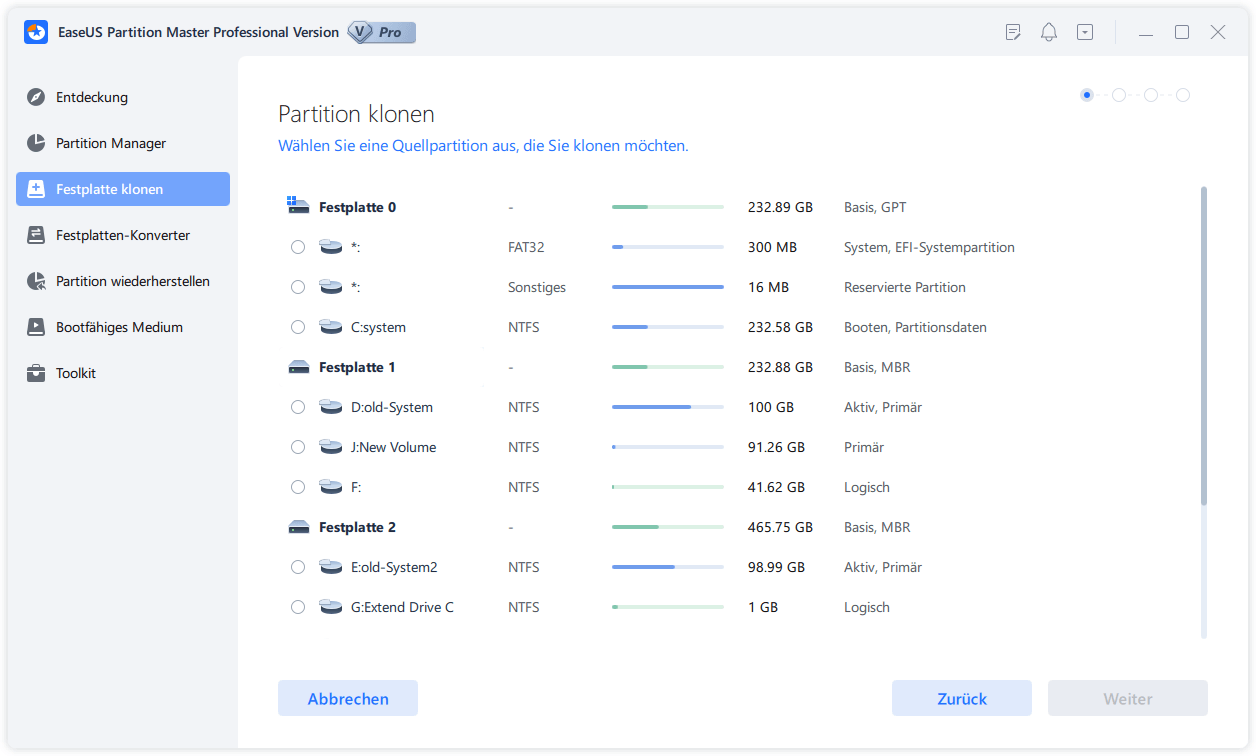Click the Festplatte 0 disk icon
The width and height of the screenshot is (1256, 756).
(x=298, y=206)
